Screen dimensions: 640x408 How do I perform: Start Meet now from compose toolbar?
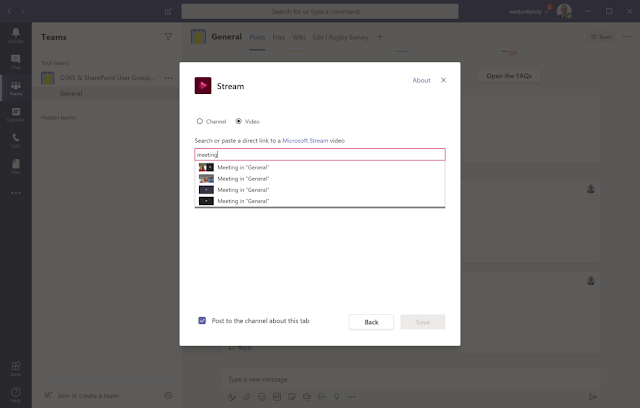pyautogui.click(x=307, y=397)
